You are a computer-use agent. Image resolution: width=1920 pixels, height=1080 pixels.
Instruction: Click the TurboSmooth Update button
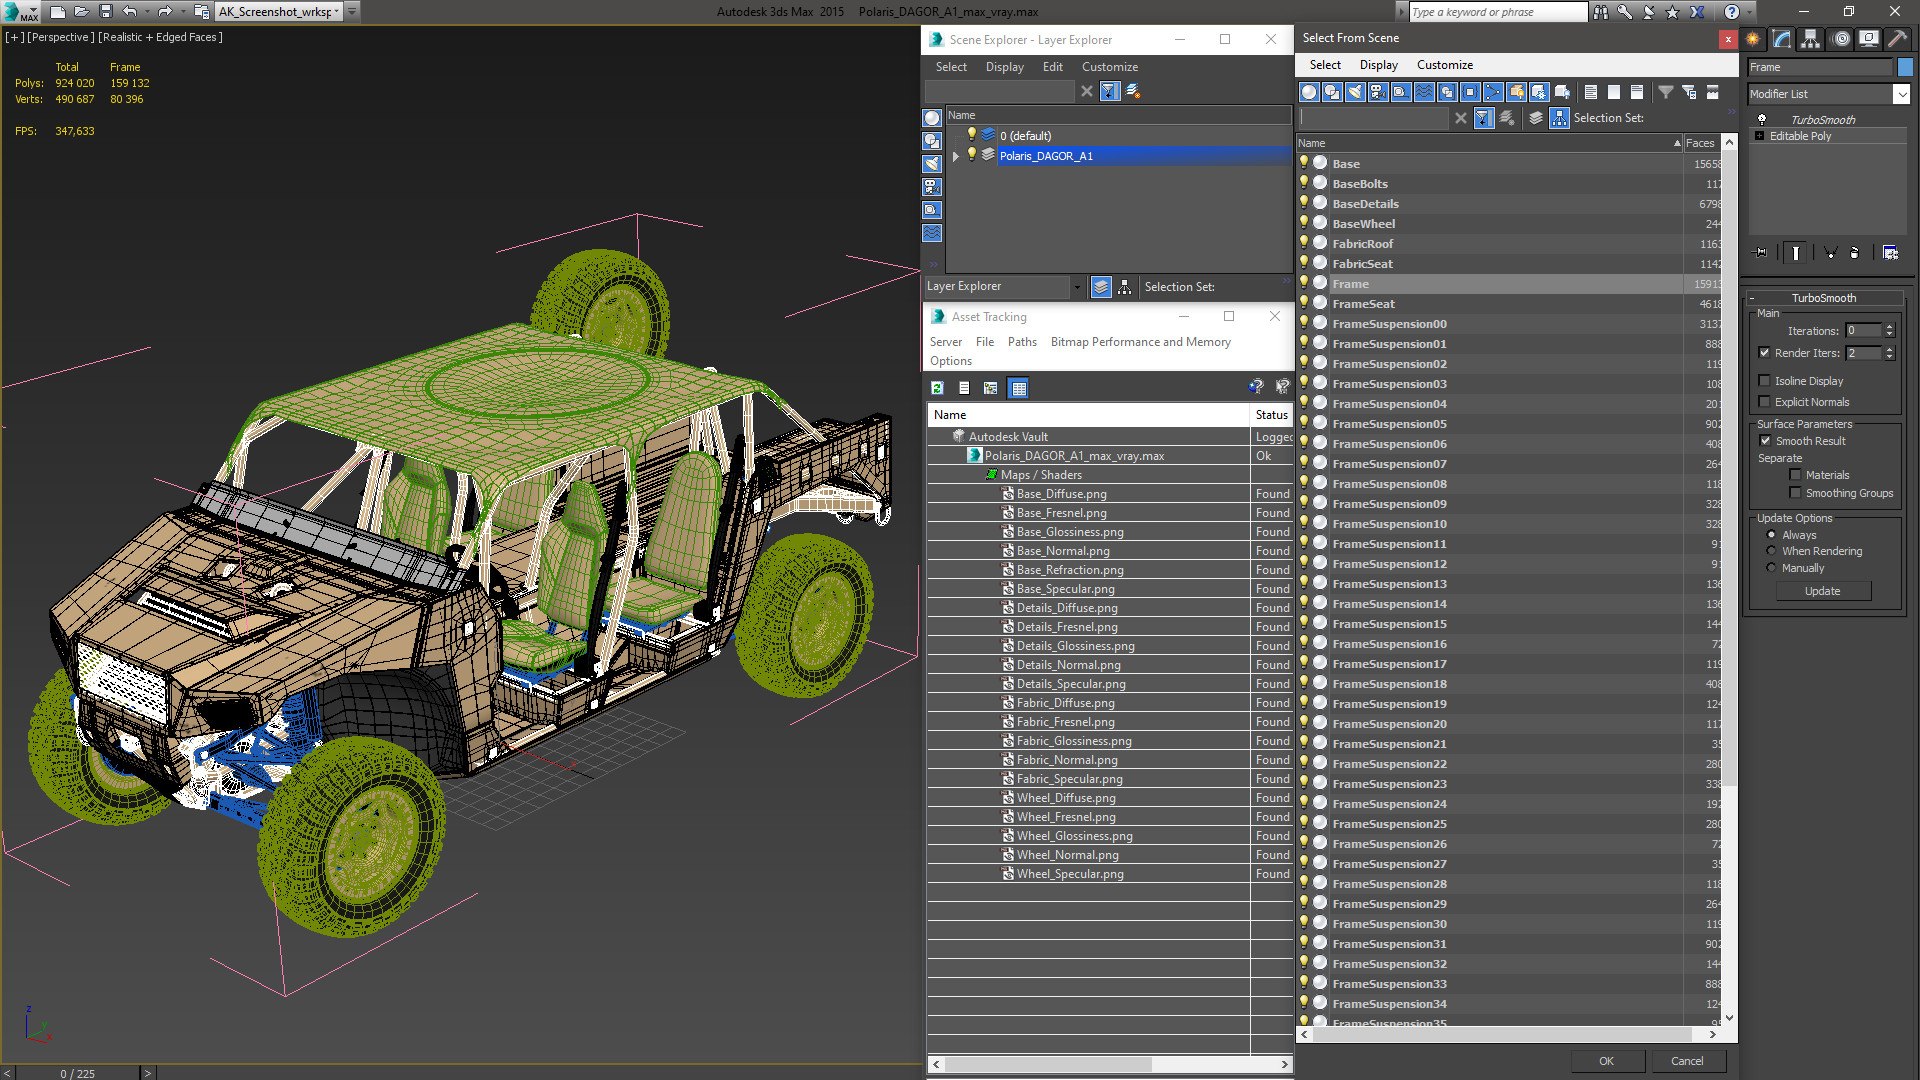pyautogui.click(x=1822, y=591)
